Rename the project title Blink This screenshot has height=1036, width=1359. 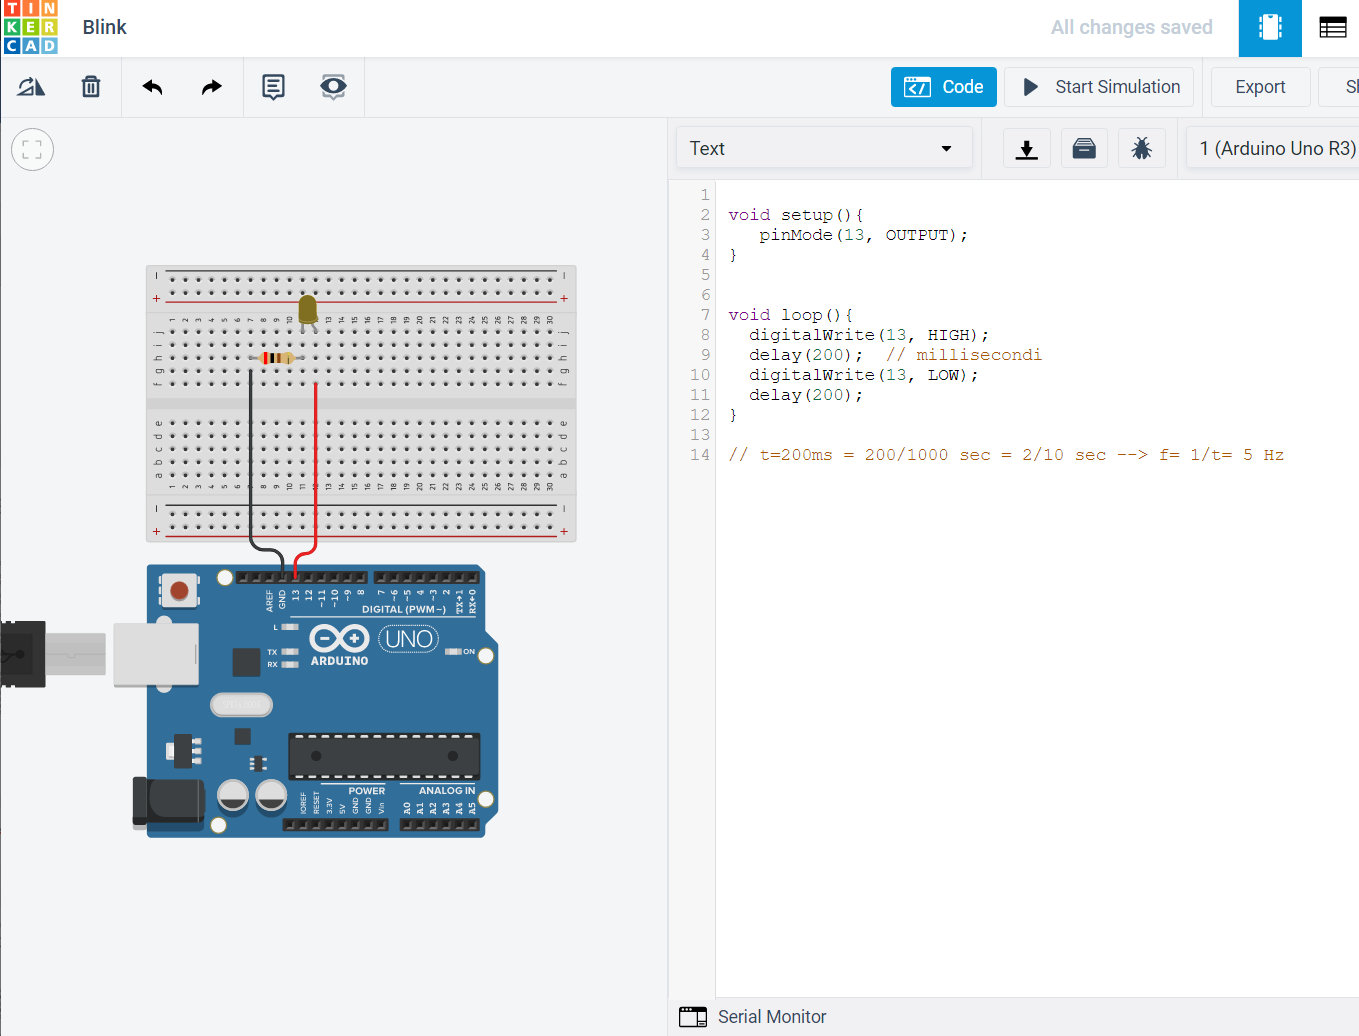[105, 28]
